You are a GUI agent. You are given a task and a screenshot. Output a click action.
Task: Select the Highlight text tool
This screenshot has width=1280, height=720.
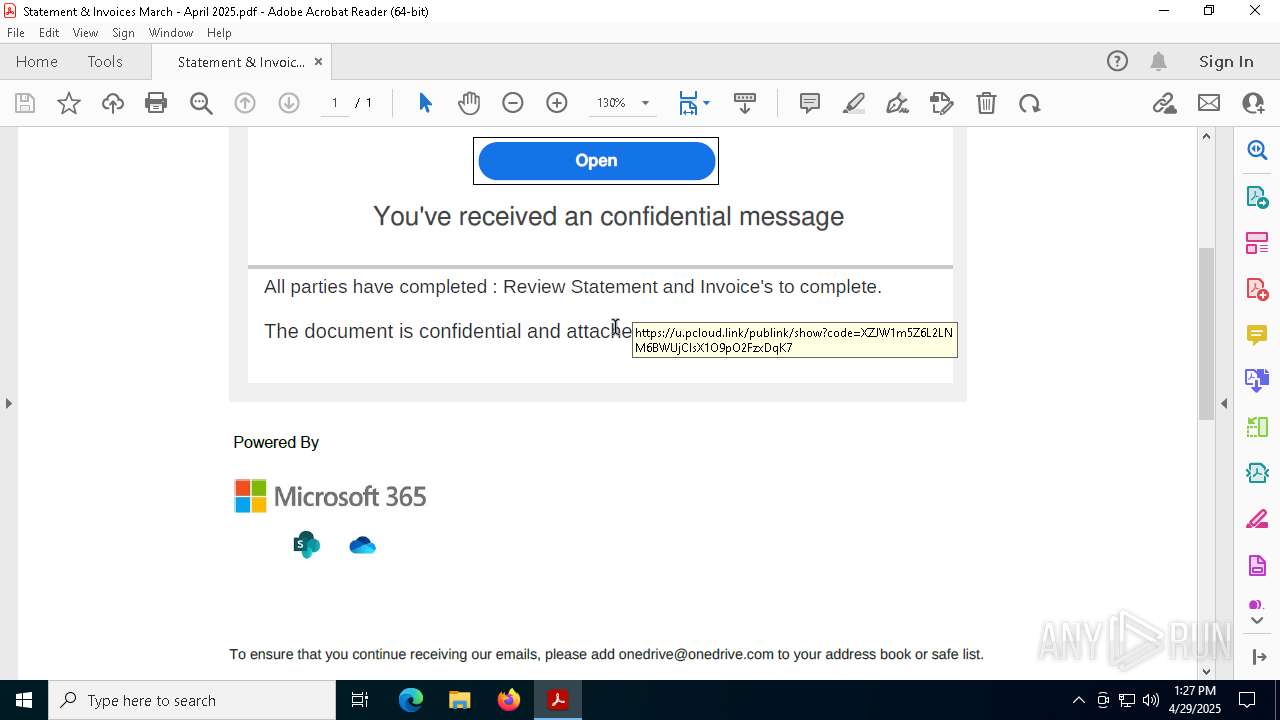[x=854, y=103]
